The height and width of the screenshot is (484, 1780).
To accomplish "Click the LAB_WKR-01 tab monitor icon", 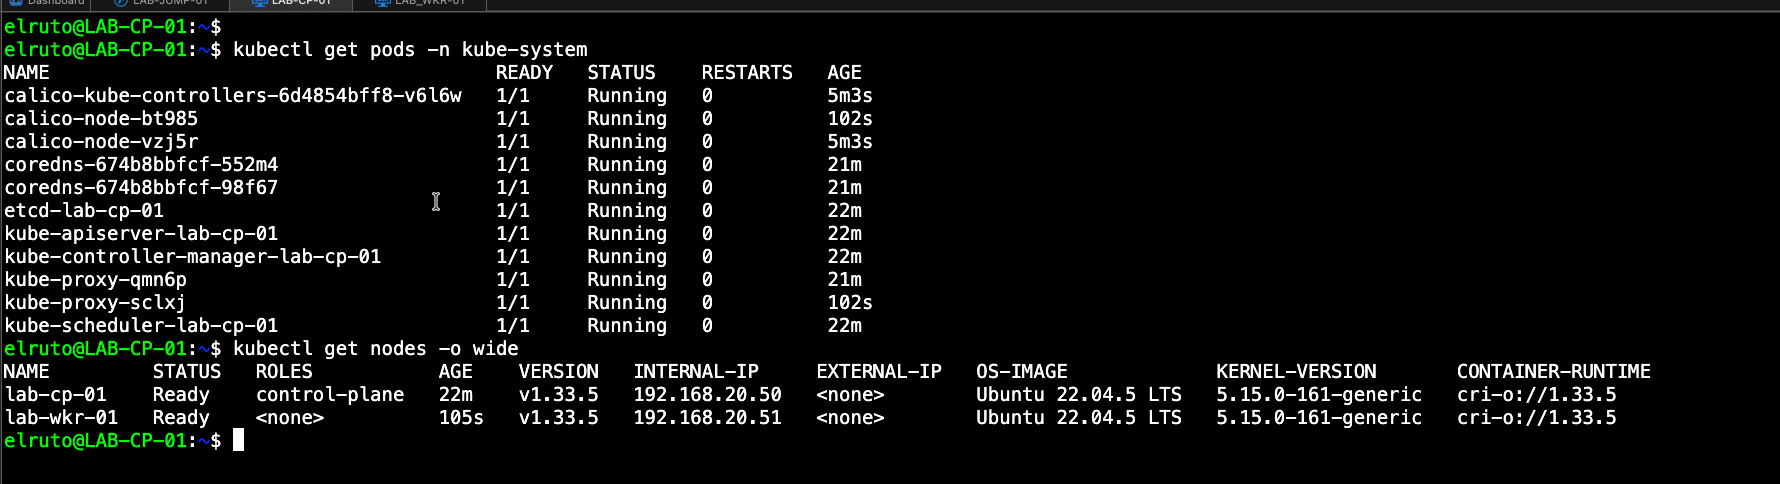I will (x=382, y=3).
